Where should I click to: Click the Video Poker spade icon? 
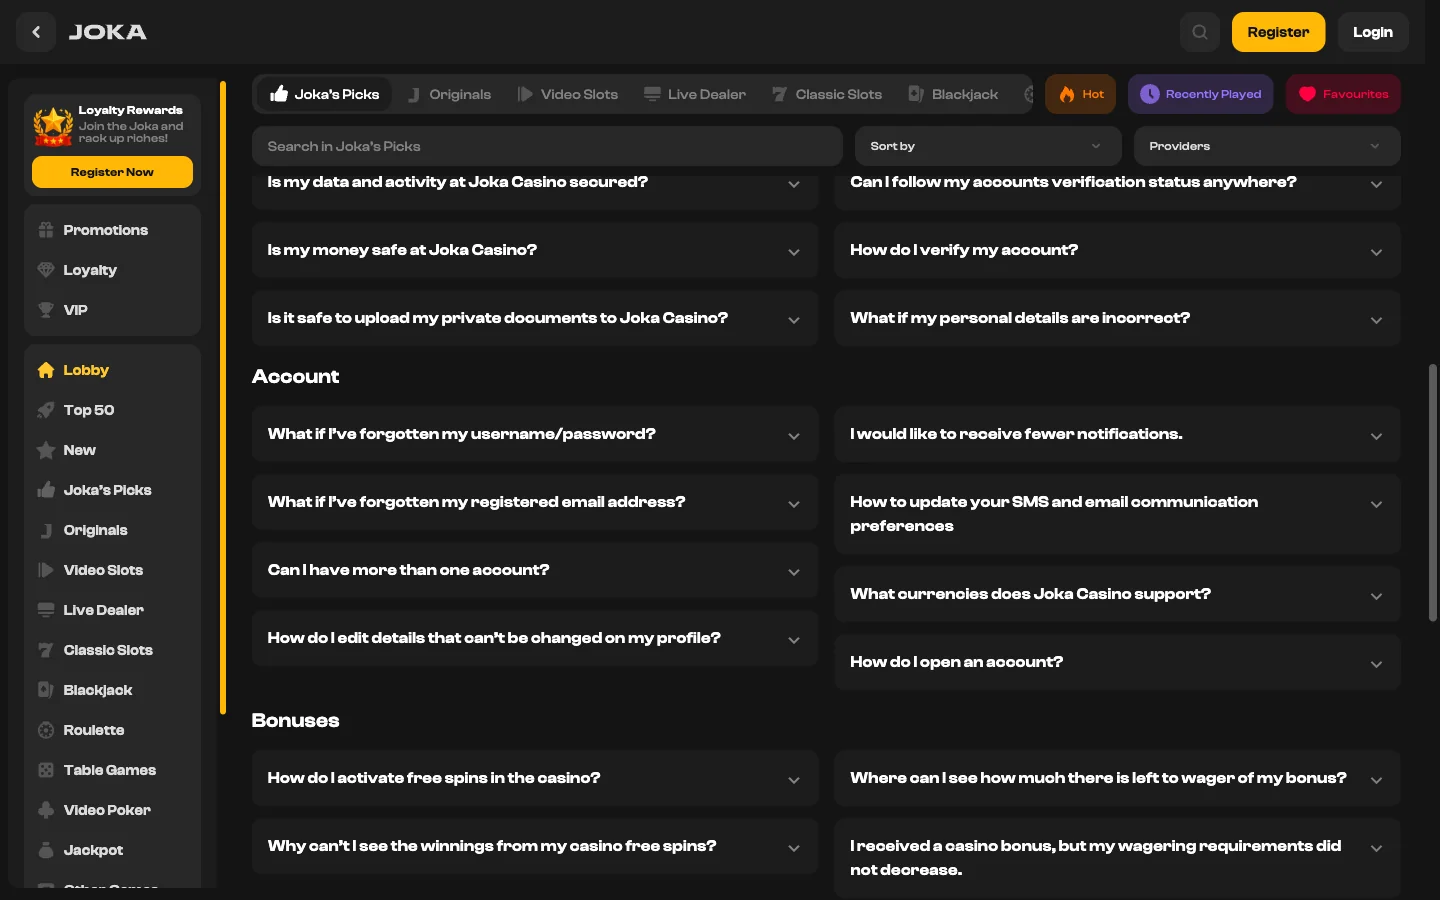[46, 810]
